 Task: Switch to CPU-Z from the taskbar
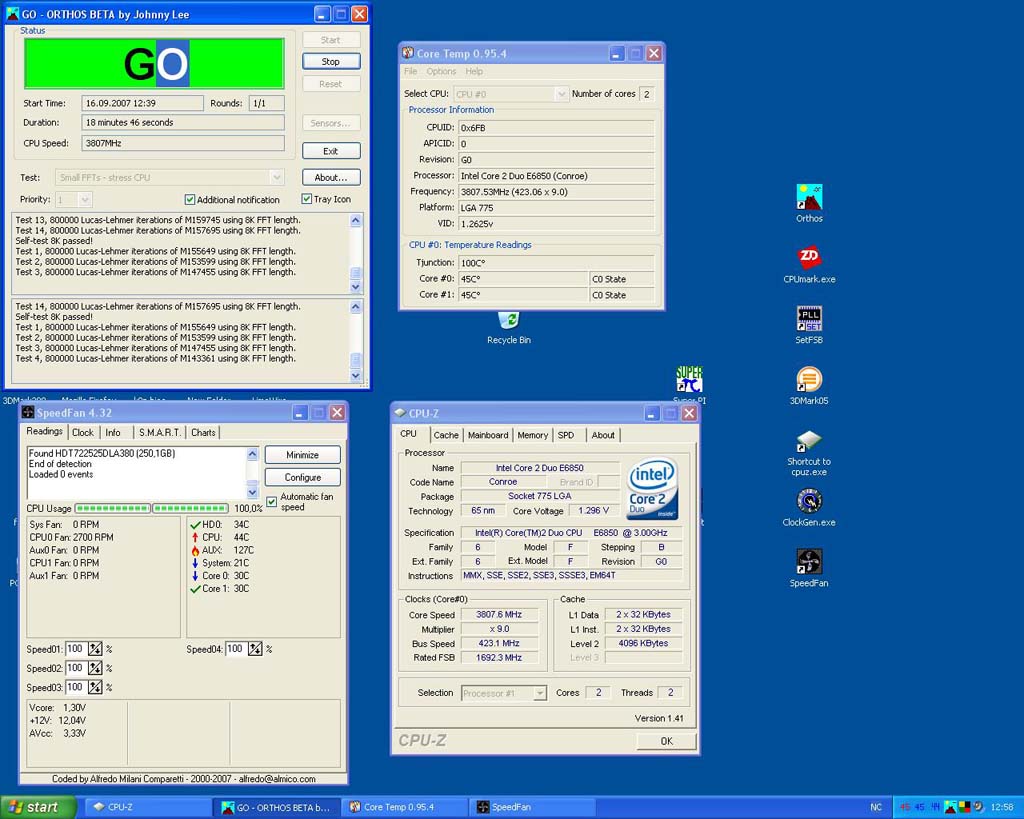click(x=148, y=807)
